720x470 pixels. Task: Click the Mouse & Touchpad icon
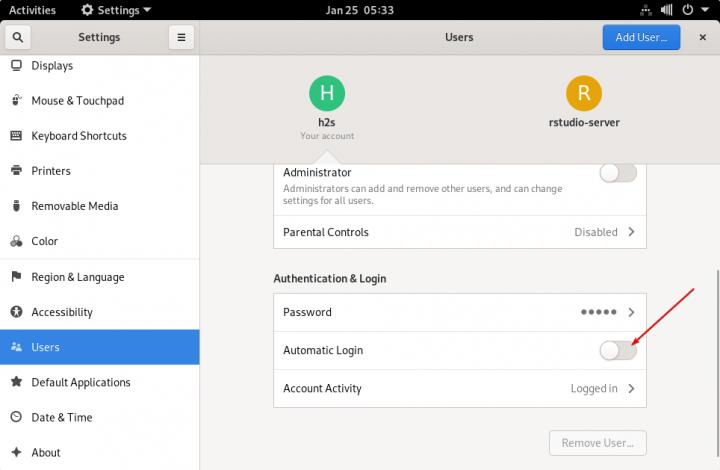pos(17,101)
